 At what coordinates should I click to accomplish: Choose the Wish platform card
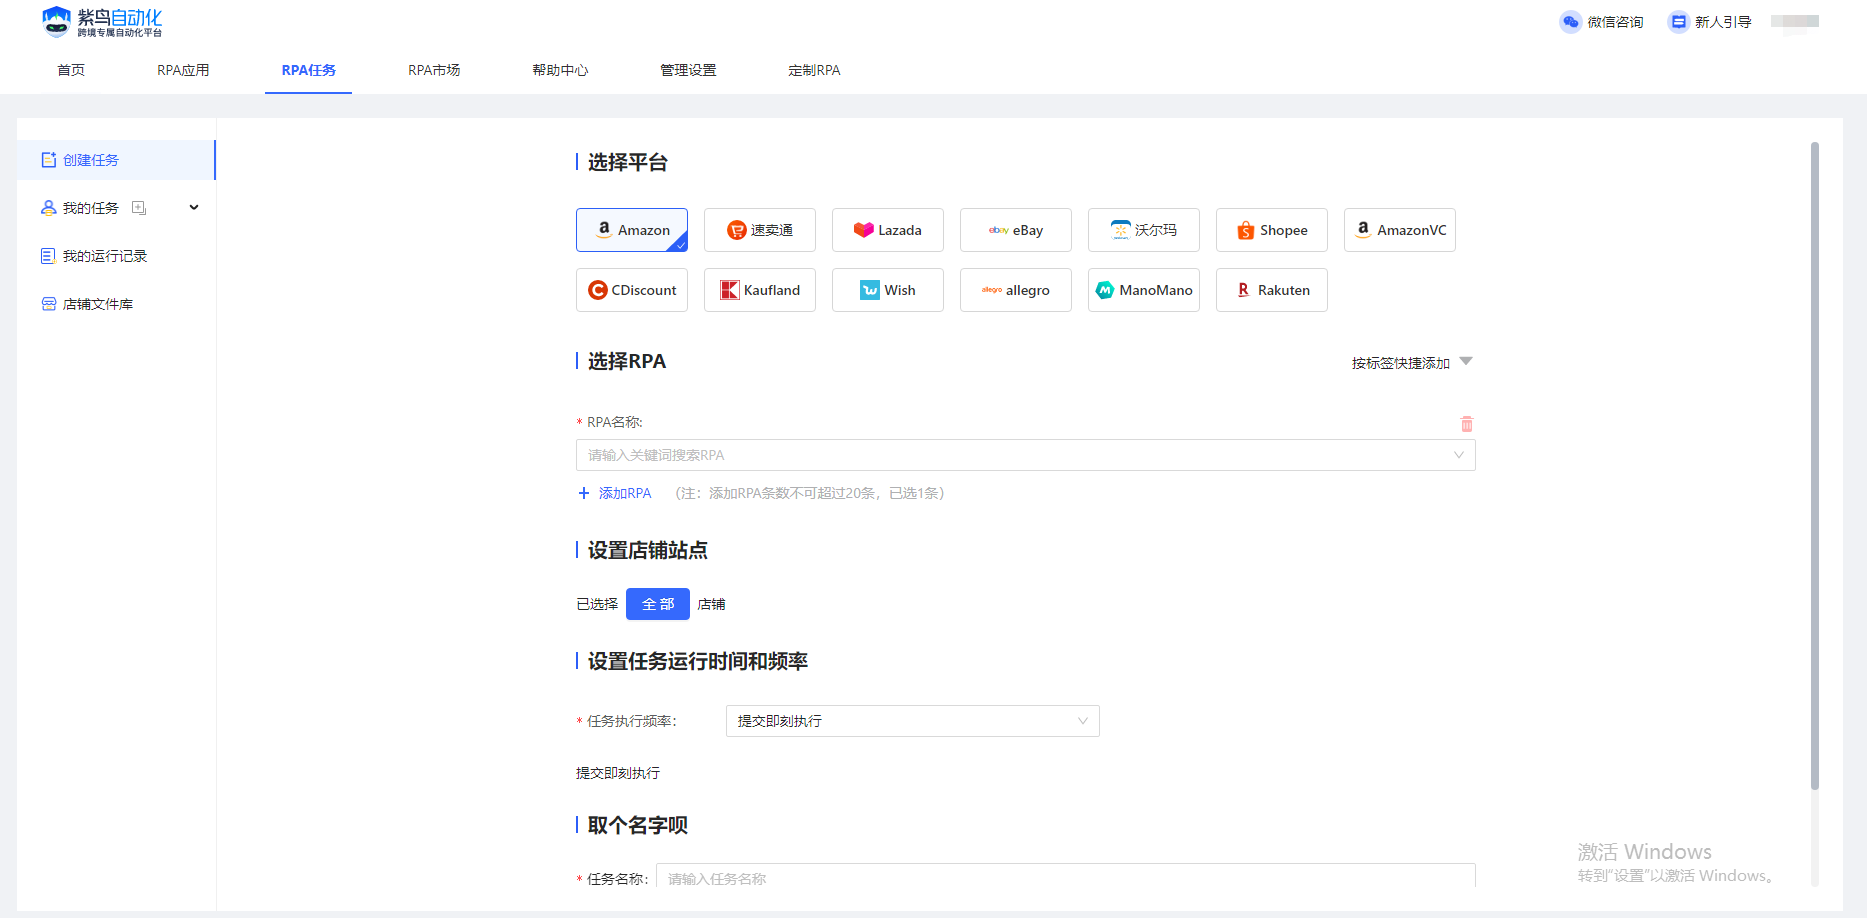tap(888, 290)
